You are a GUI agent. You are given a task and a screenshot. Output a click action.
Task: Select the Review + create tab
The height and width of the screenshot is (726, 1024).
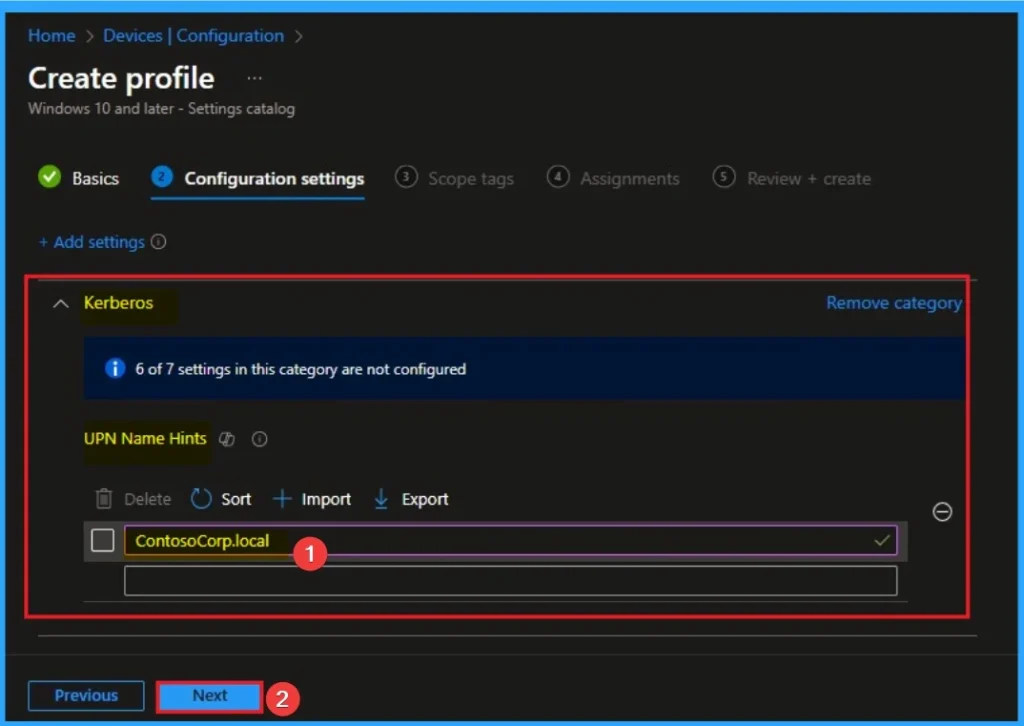(808, 179)
